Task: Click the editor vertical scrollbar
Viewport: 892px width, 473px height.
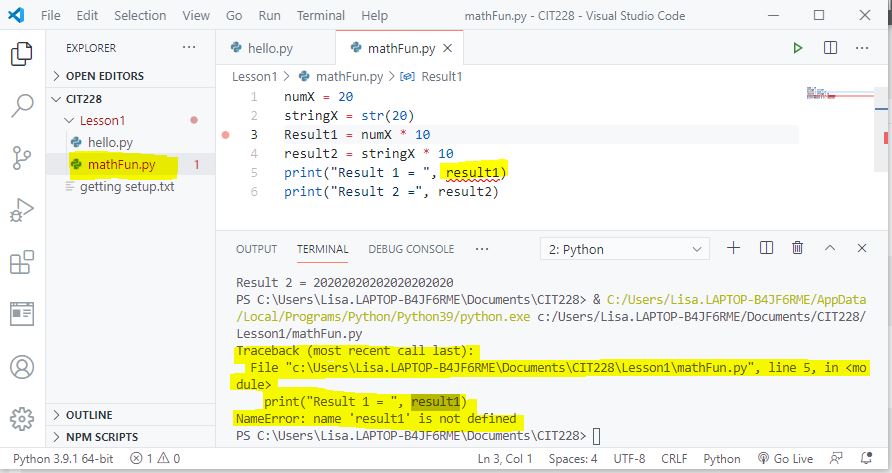Action: pyautogui.click(x=881, y=128)
